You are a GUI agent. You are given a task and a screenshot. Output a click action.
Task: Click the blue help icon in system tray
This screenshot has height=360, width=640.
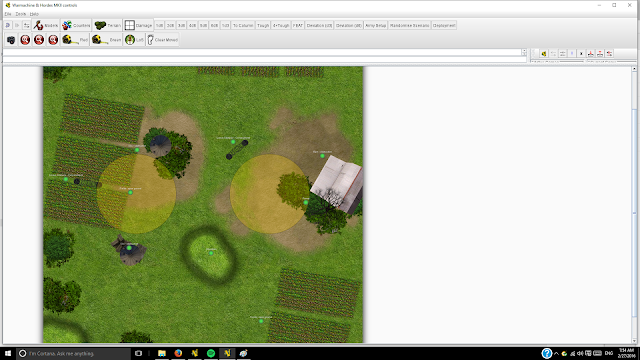click(x=547, y=353)
